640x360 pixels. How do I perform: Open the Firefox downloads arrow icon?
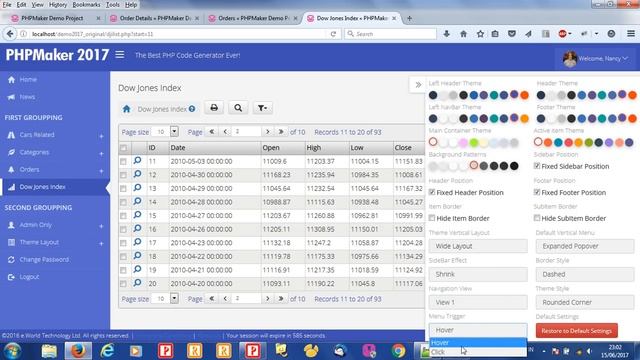point(447,34)
